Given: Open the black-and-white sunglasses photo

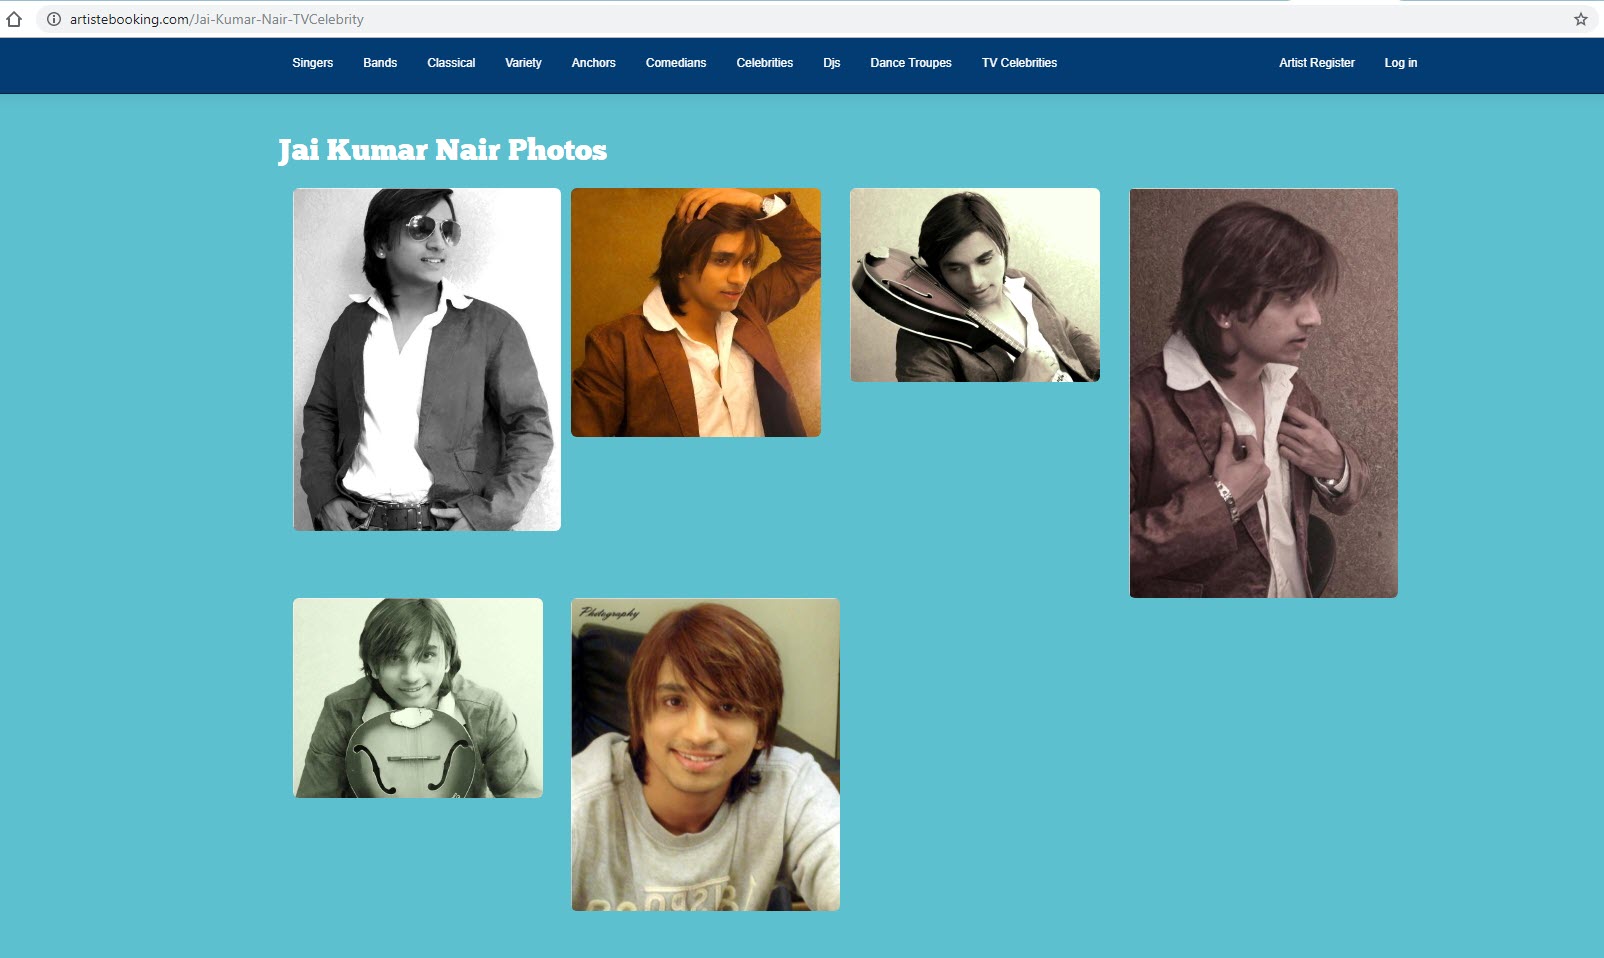Looking at the screenshot, I should (x=427, y=359).
